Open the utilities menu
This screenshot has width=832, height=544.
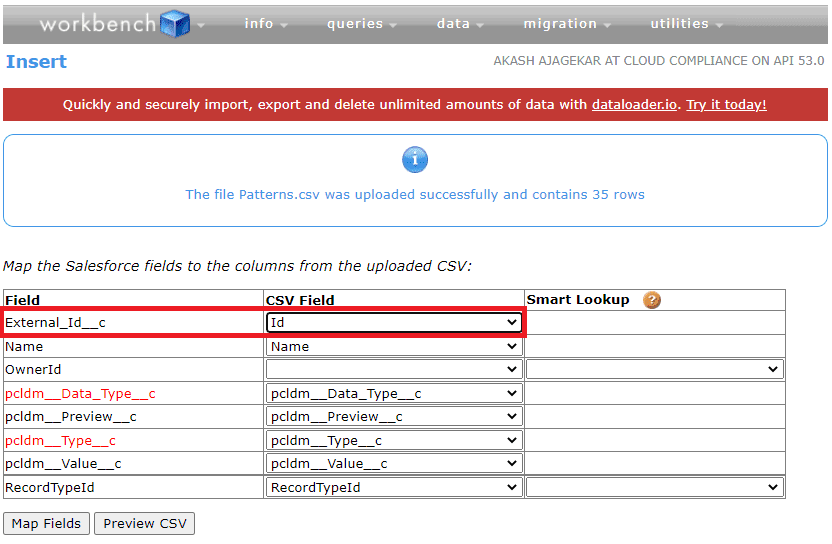[686, 24]
